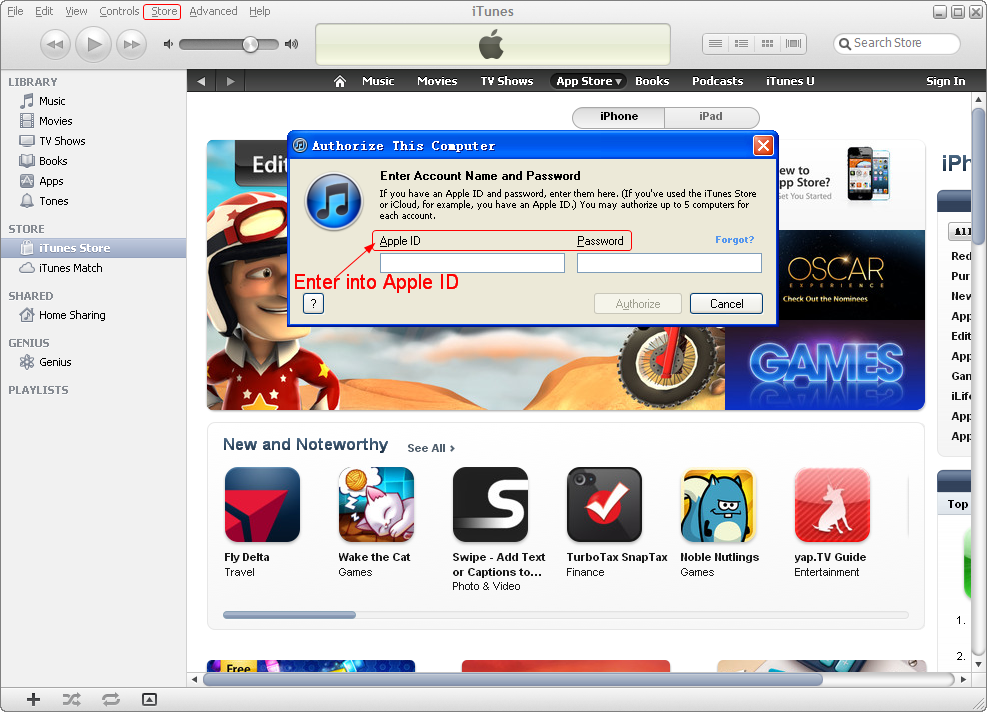The width and height of the screenshot is (987, 712).
Task: Click the Forgot? link in dialog
Action: pos(734,240)
